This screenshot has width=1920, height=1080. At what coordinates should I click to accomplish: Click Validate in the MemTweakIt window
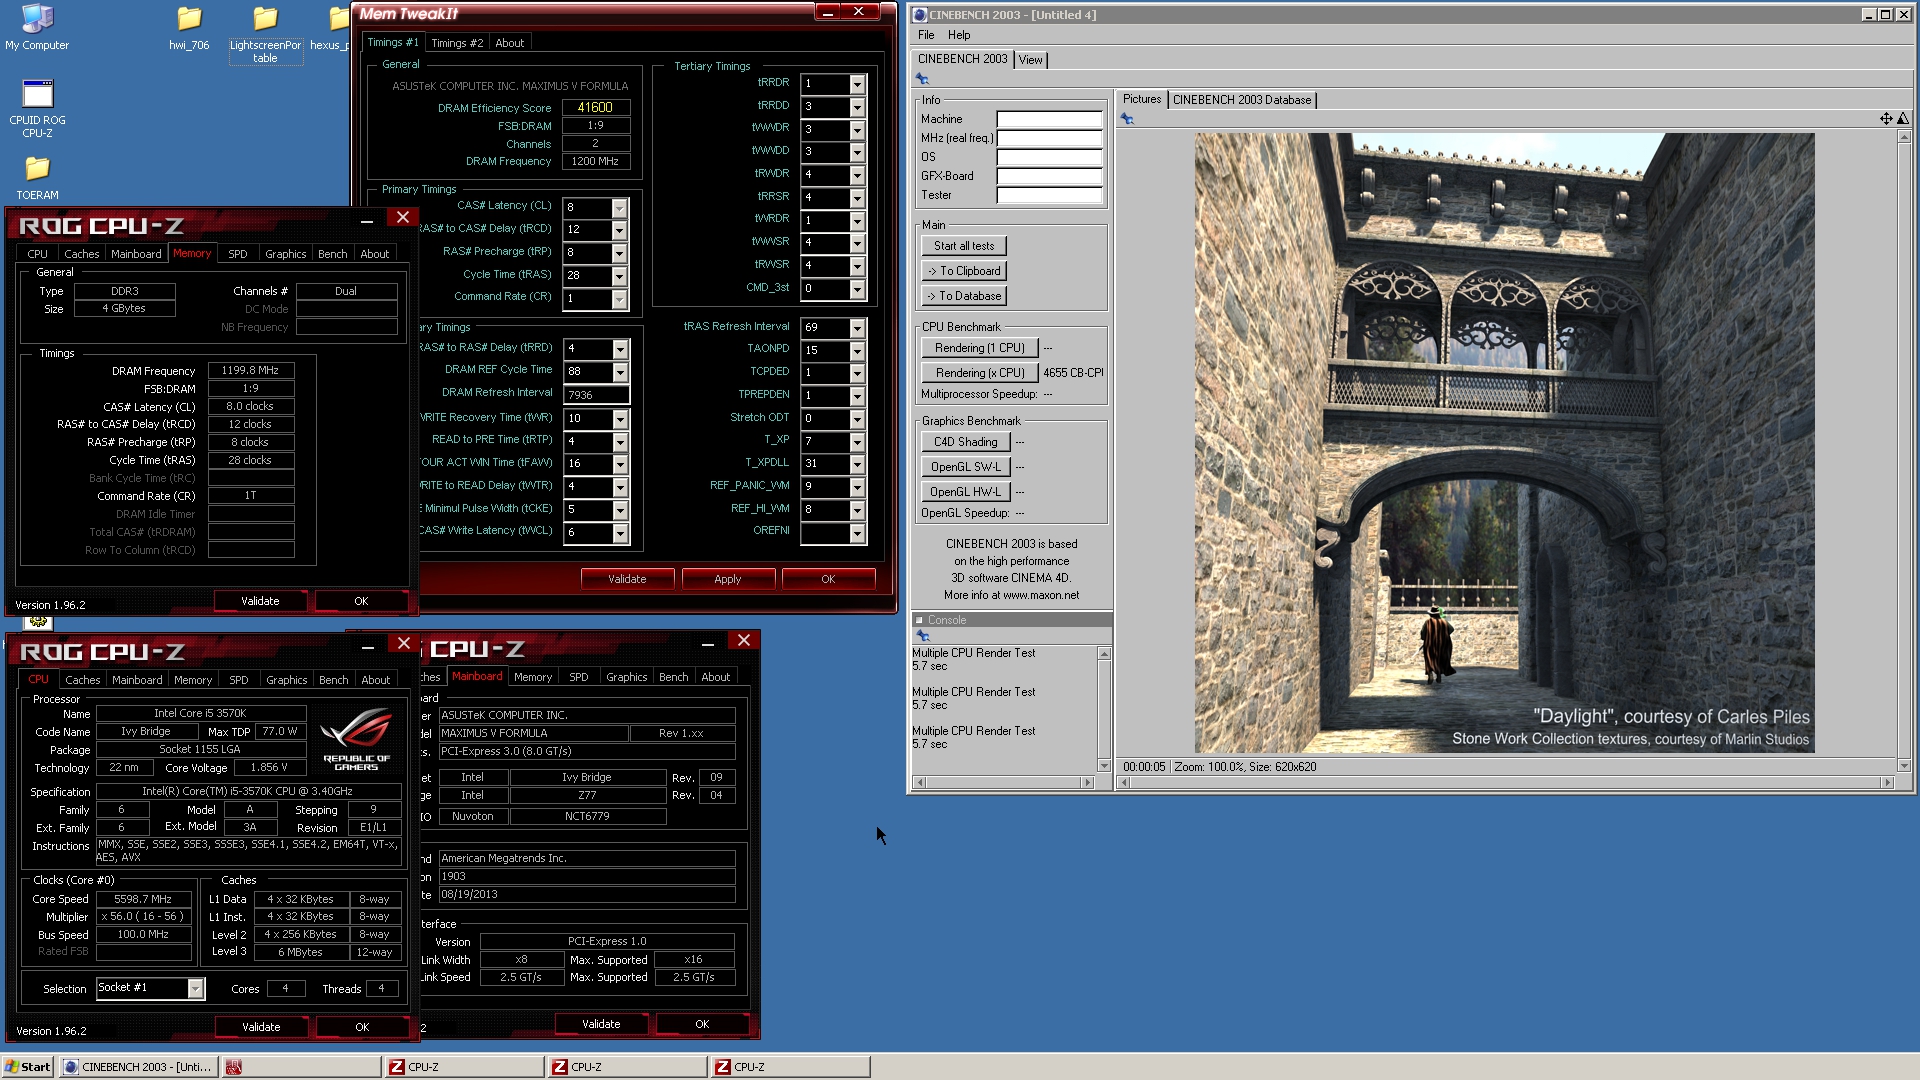tap(627, 579)
